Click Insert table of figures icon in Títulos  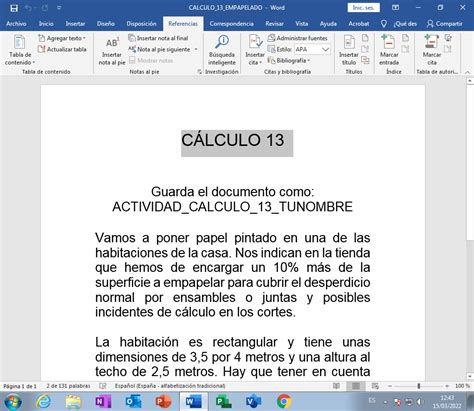pos(365,38)
